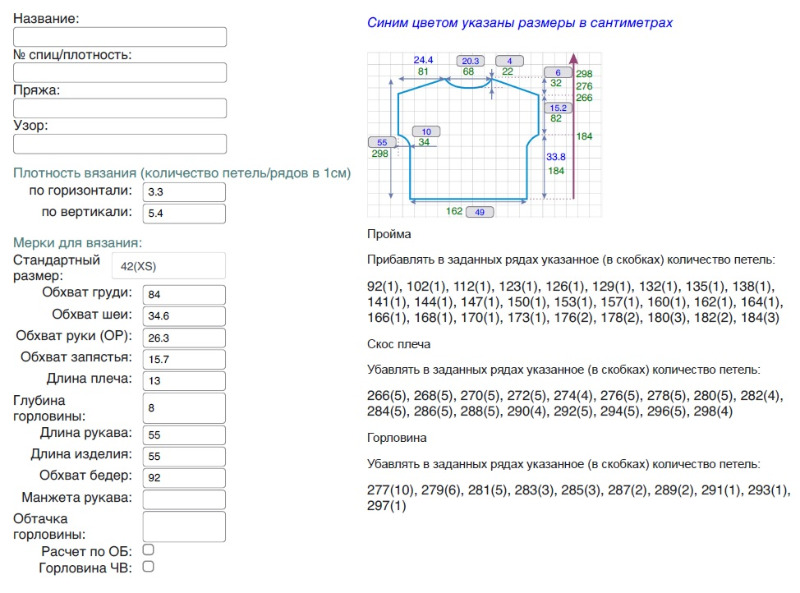The width and height of the screenshot is (800, 593).
Task: Click the bottom width 49 box in diagram
Action: point(481,212)
